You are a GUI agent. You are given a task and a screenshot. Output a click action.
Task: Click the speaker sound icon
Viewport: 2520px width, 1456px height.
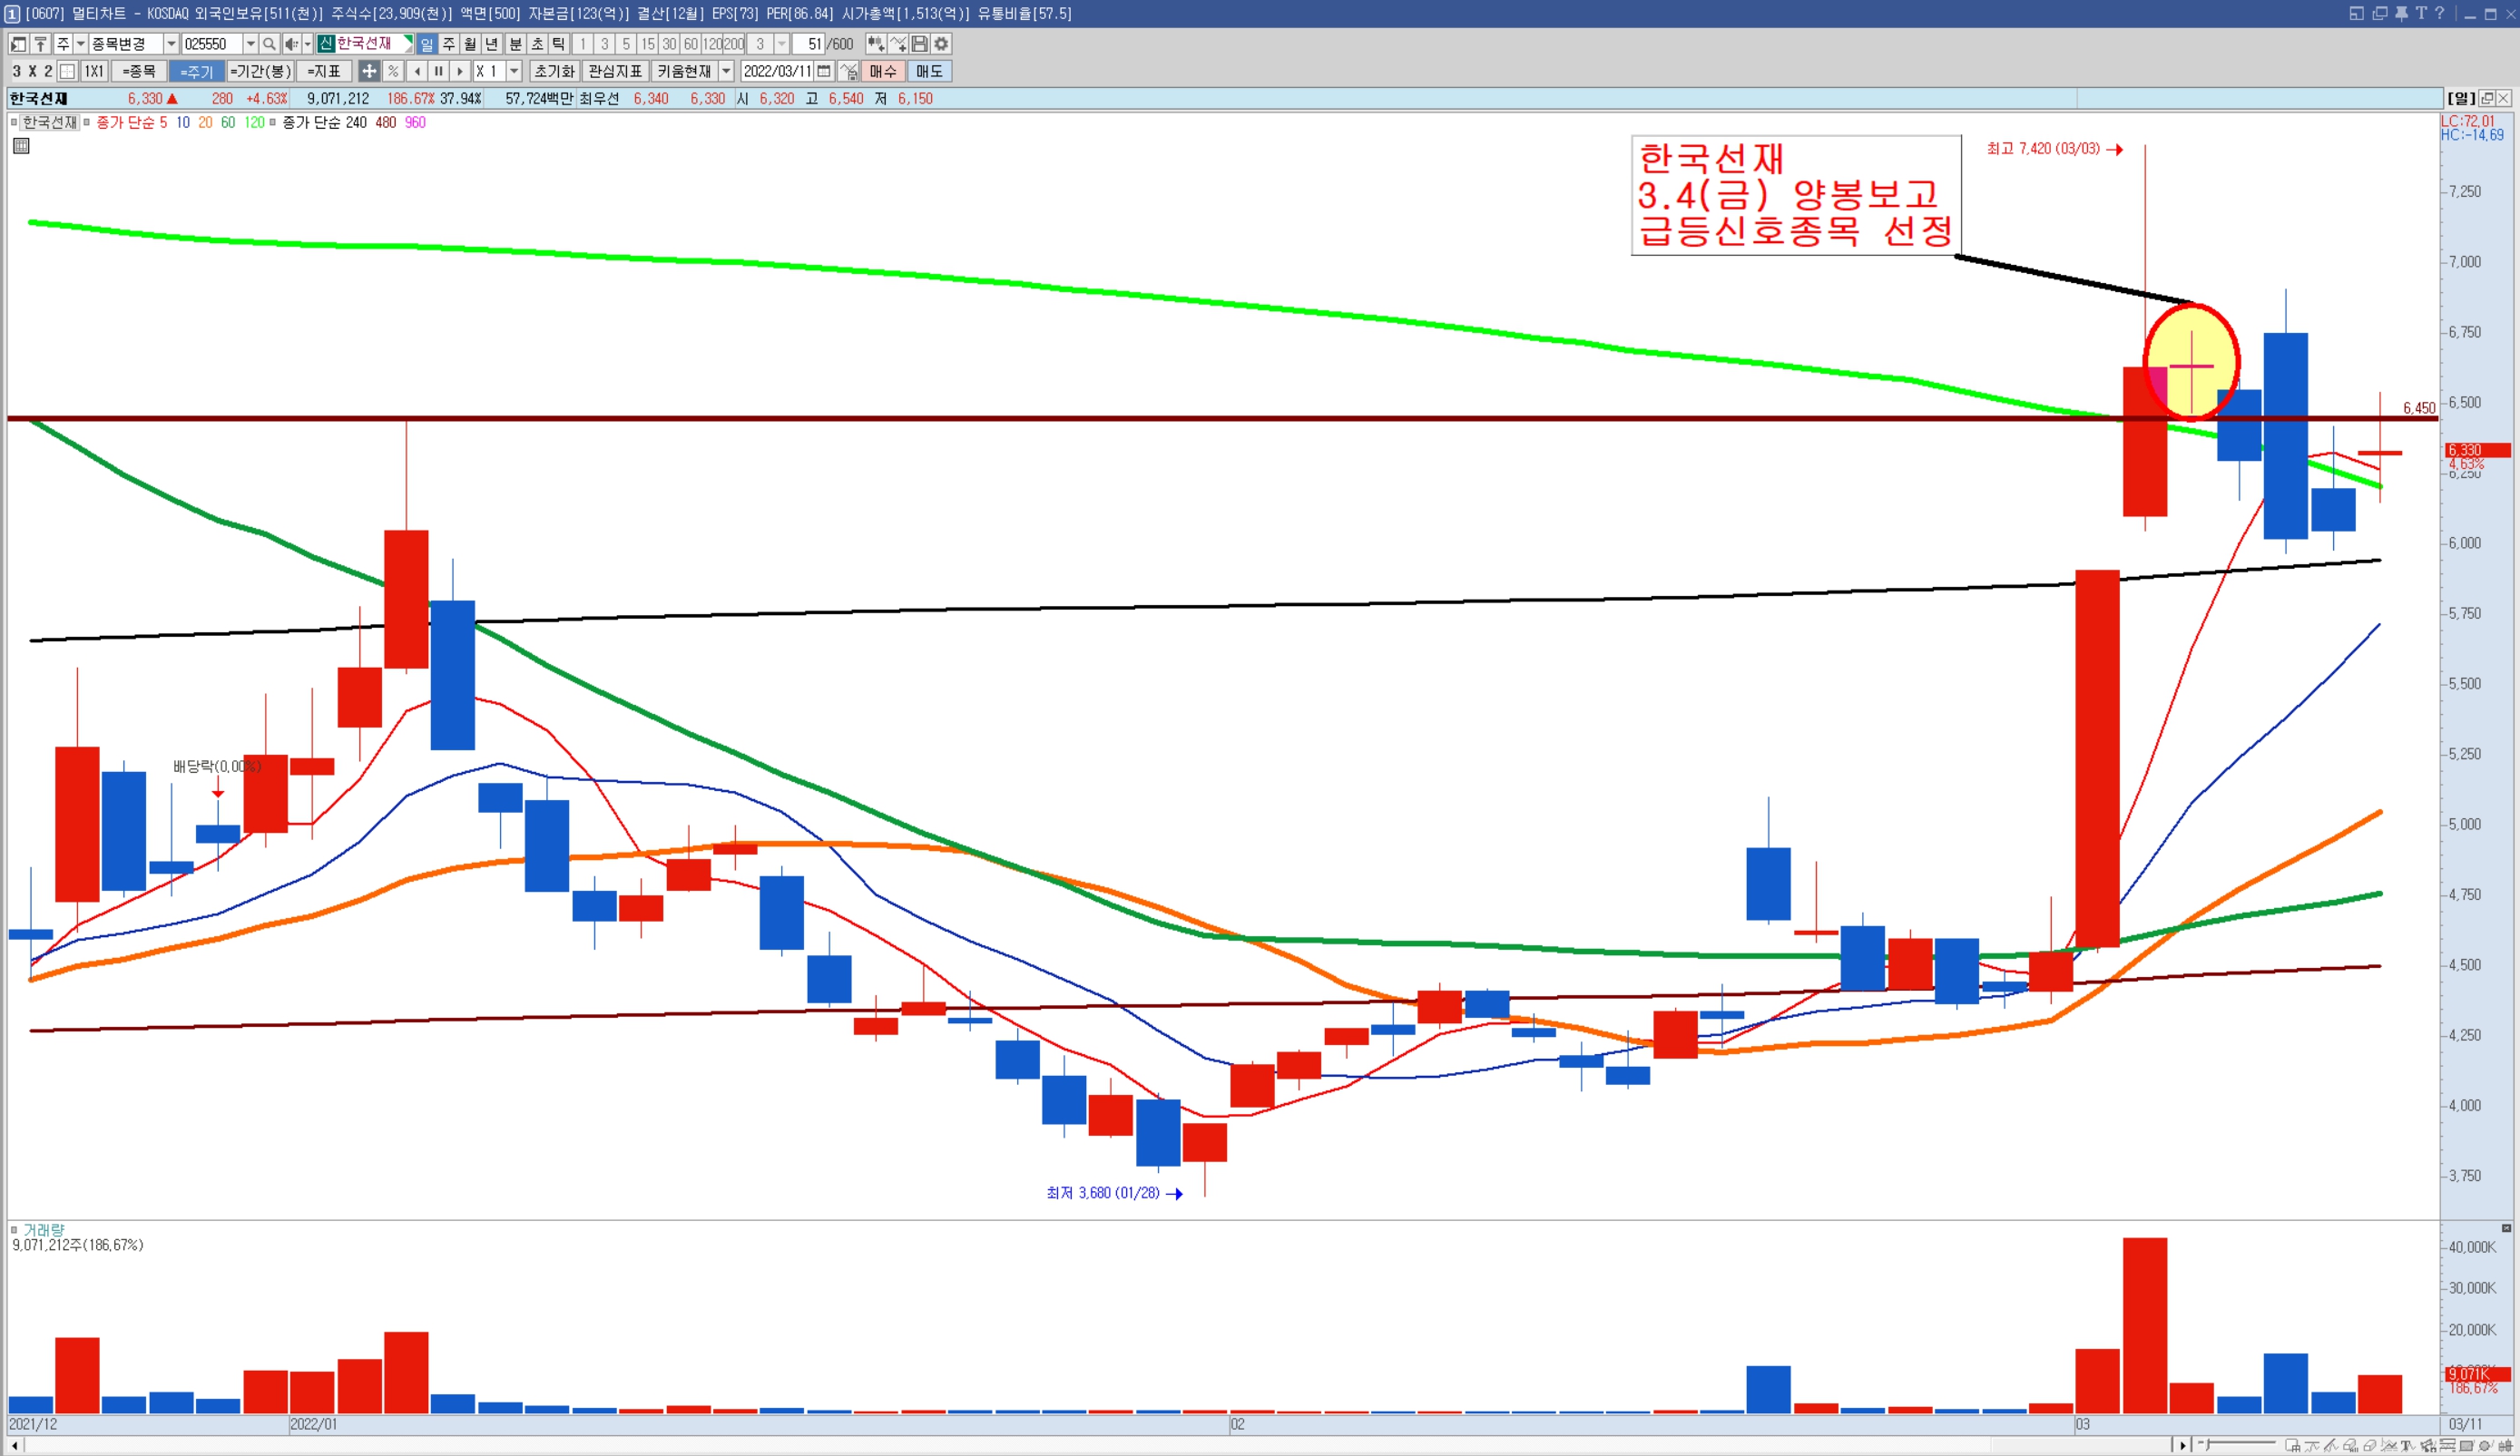(291, 44)
